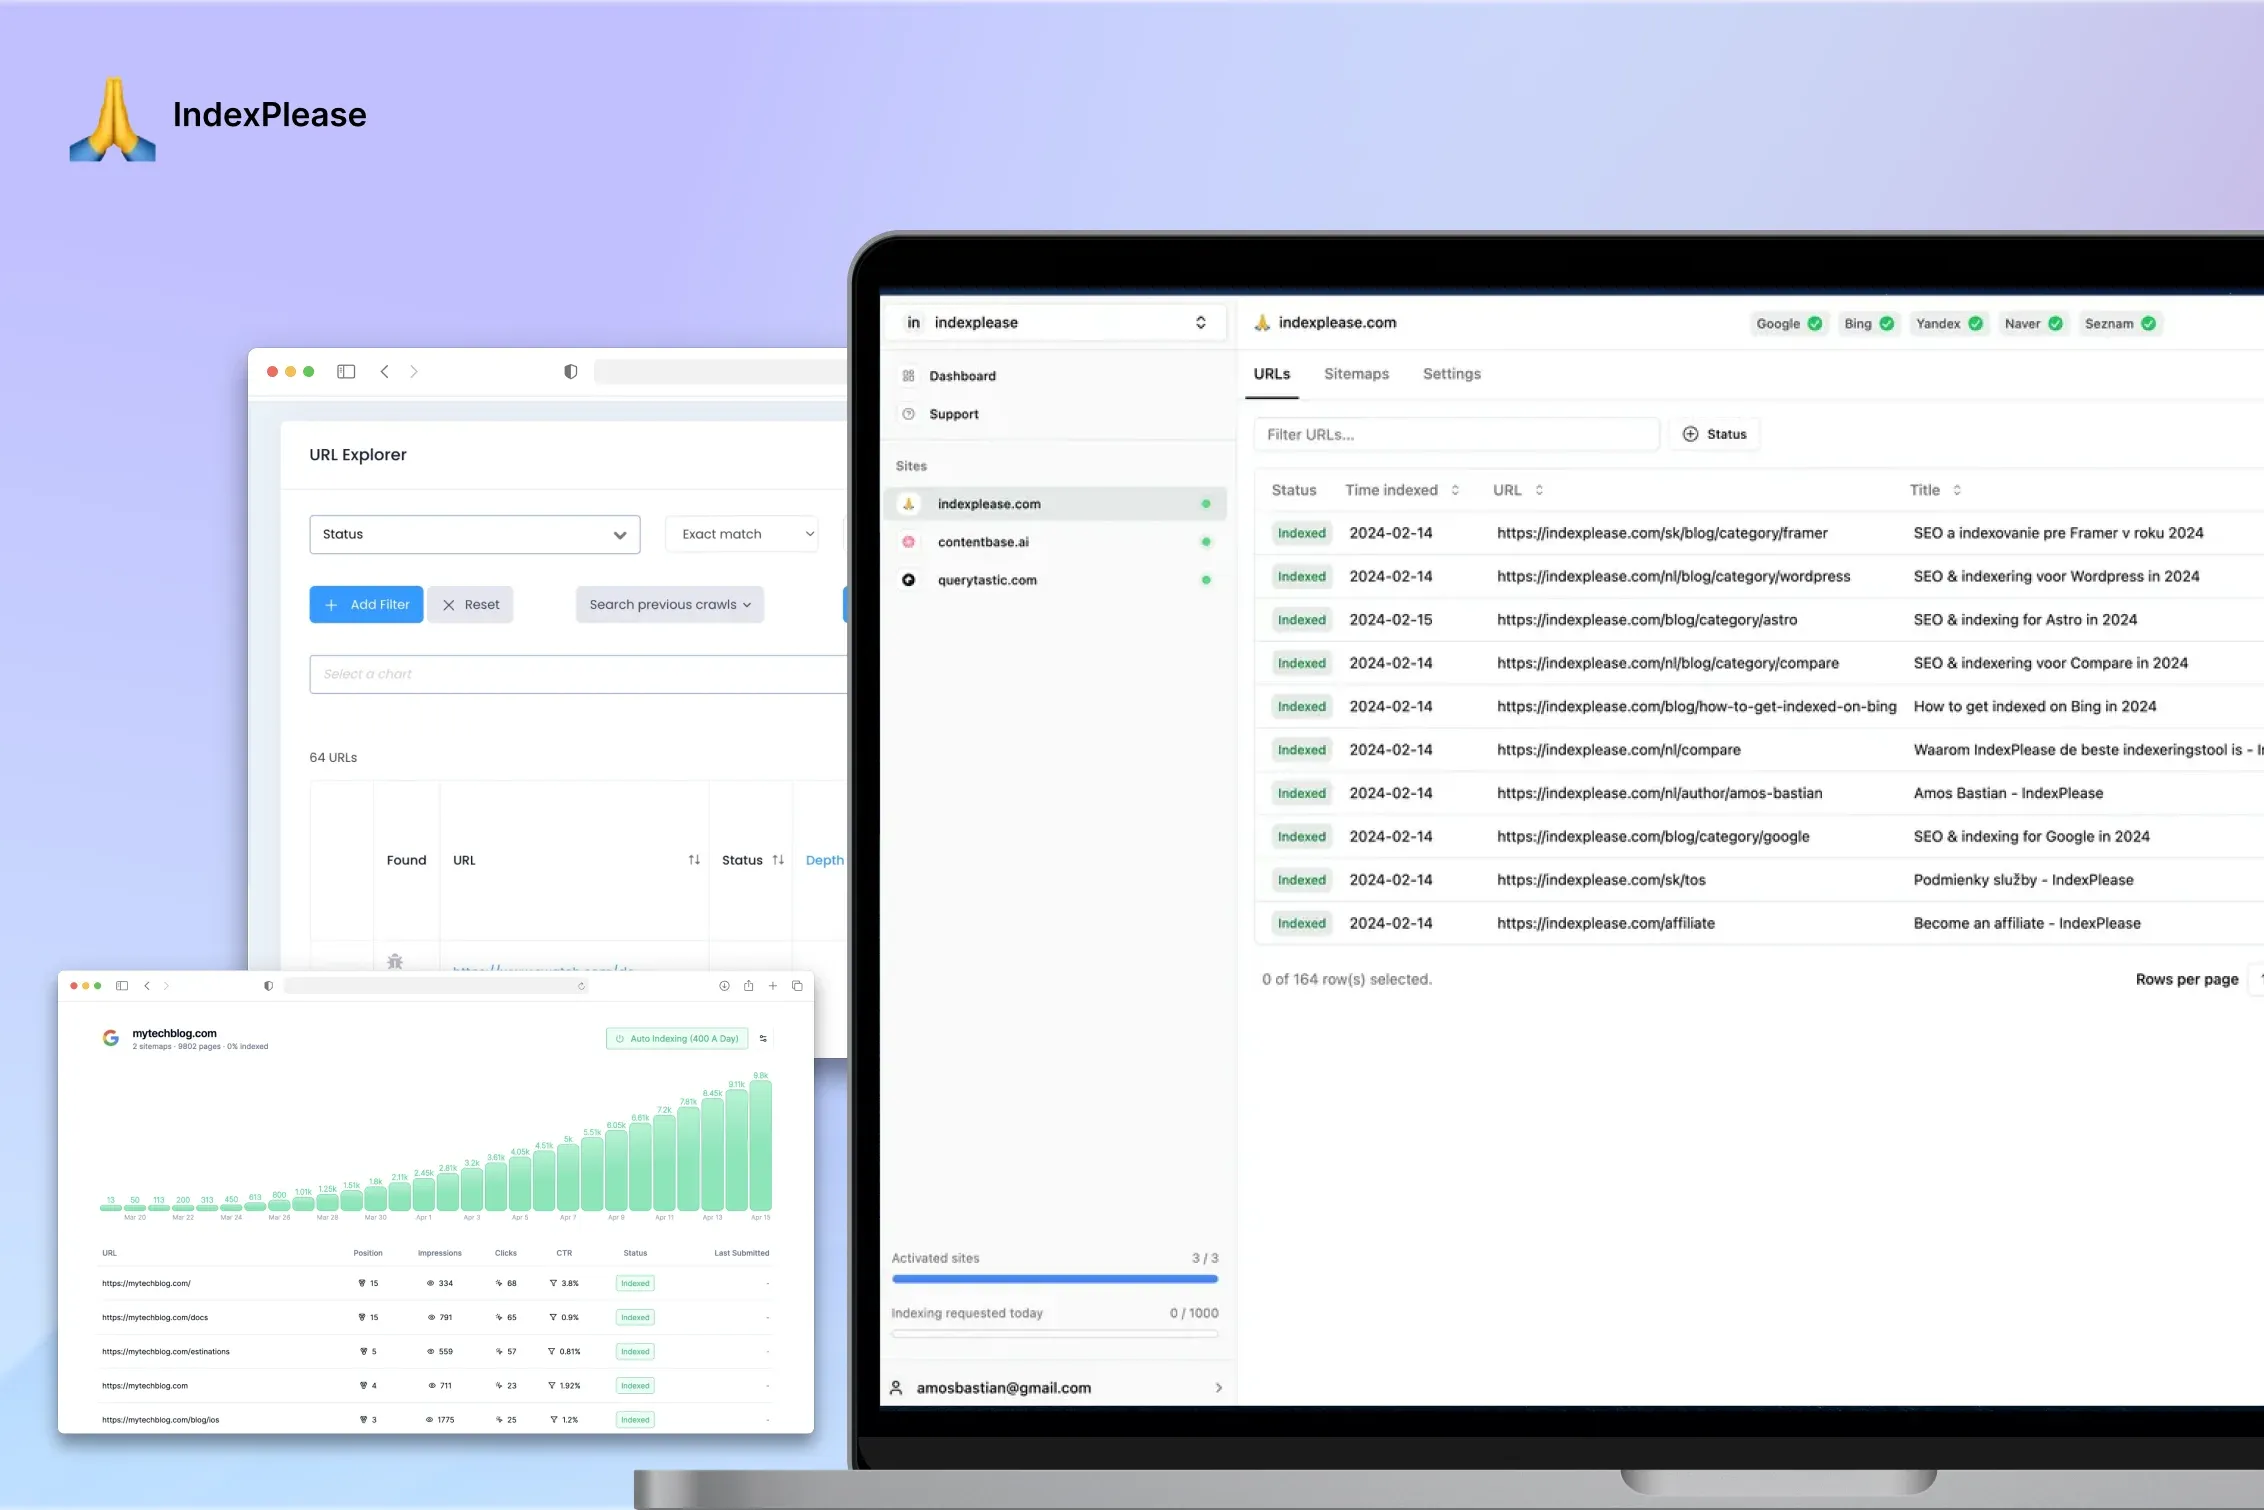
Task: Open the Exact match dropdown
Action: 743,535
